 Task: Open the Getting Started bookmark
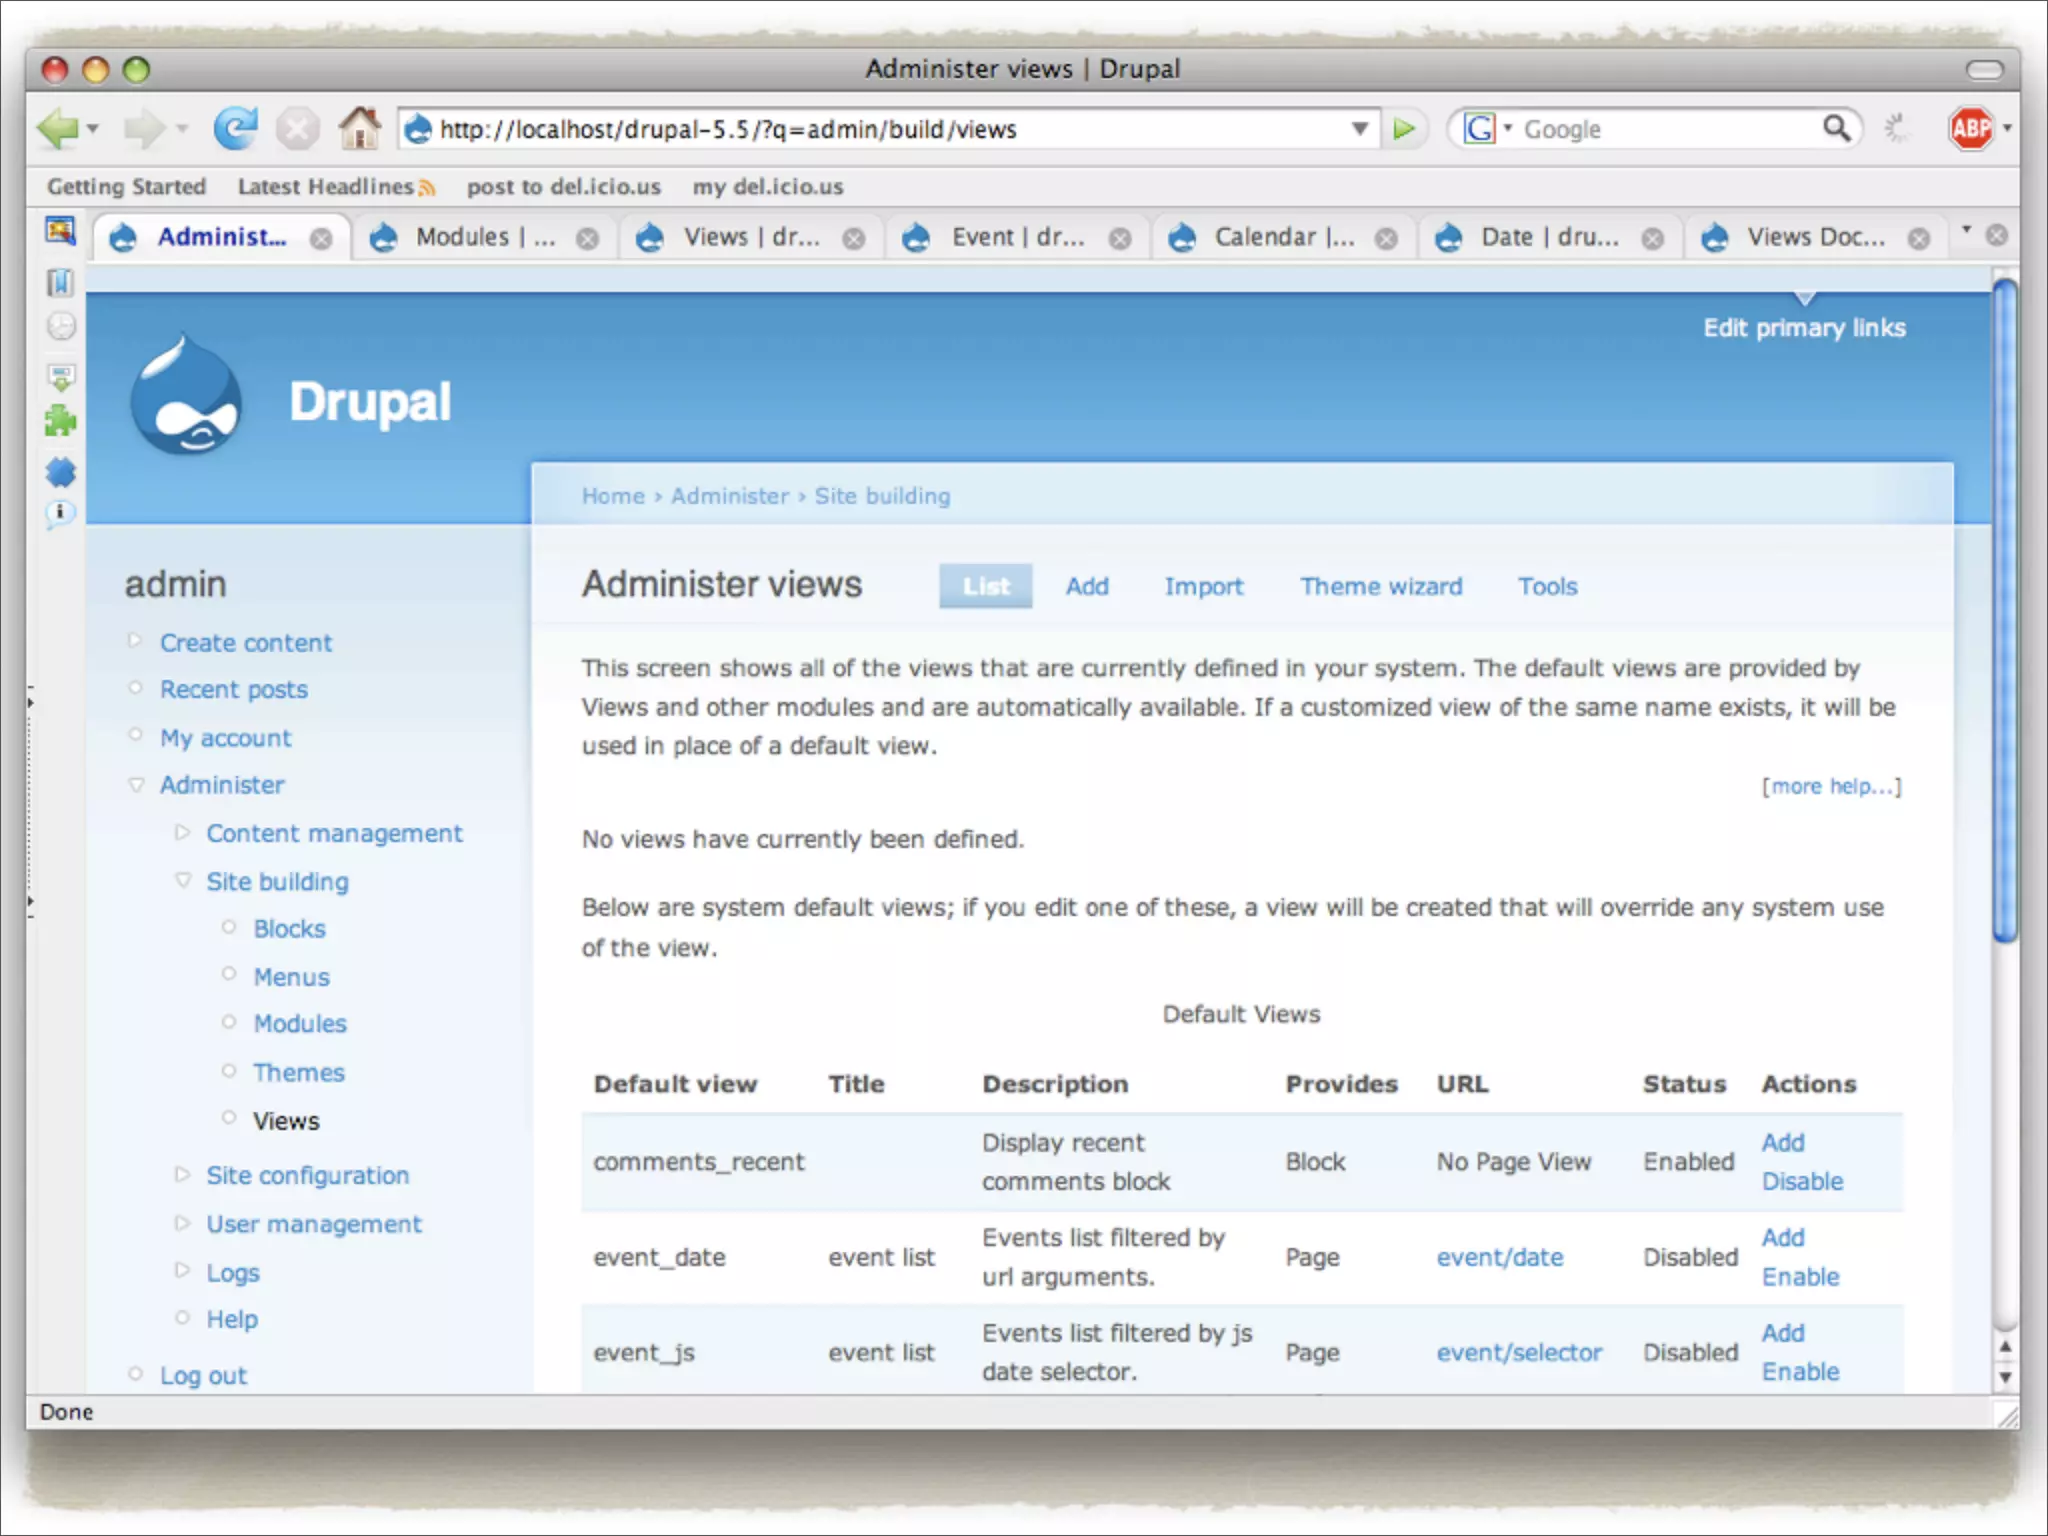pos(126,187)
